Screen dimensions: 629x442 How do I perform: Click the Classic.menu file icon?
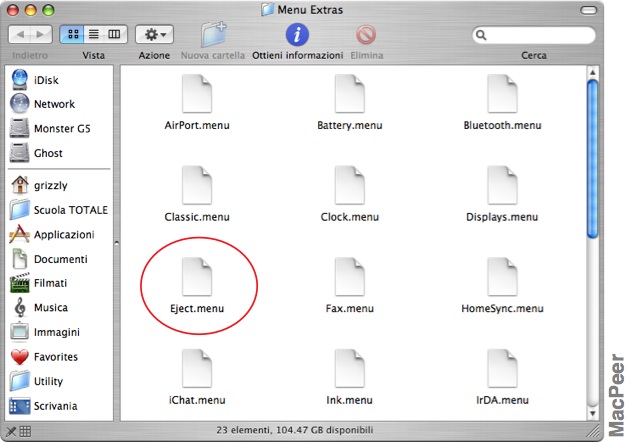[x=197, y=185]
